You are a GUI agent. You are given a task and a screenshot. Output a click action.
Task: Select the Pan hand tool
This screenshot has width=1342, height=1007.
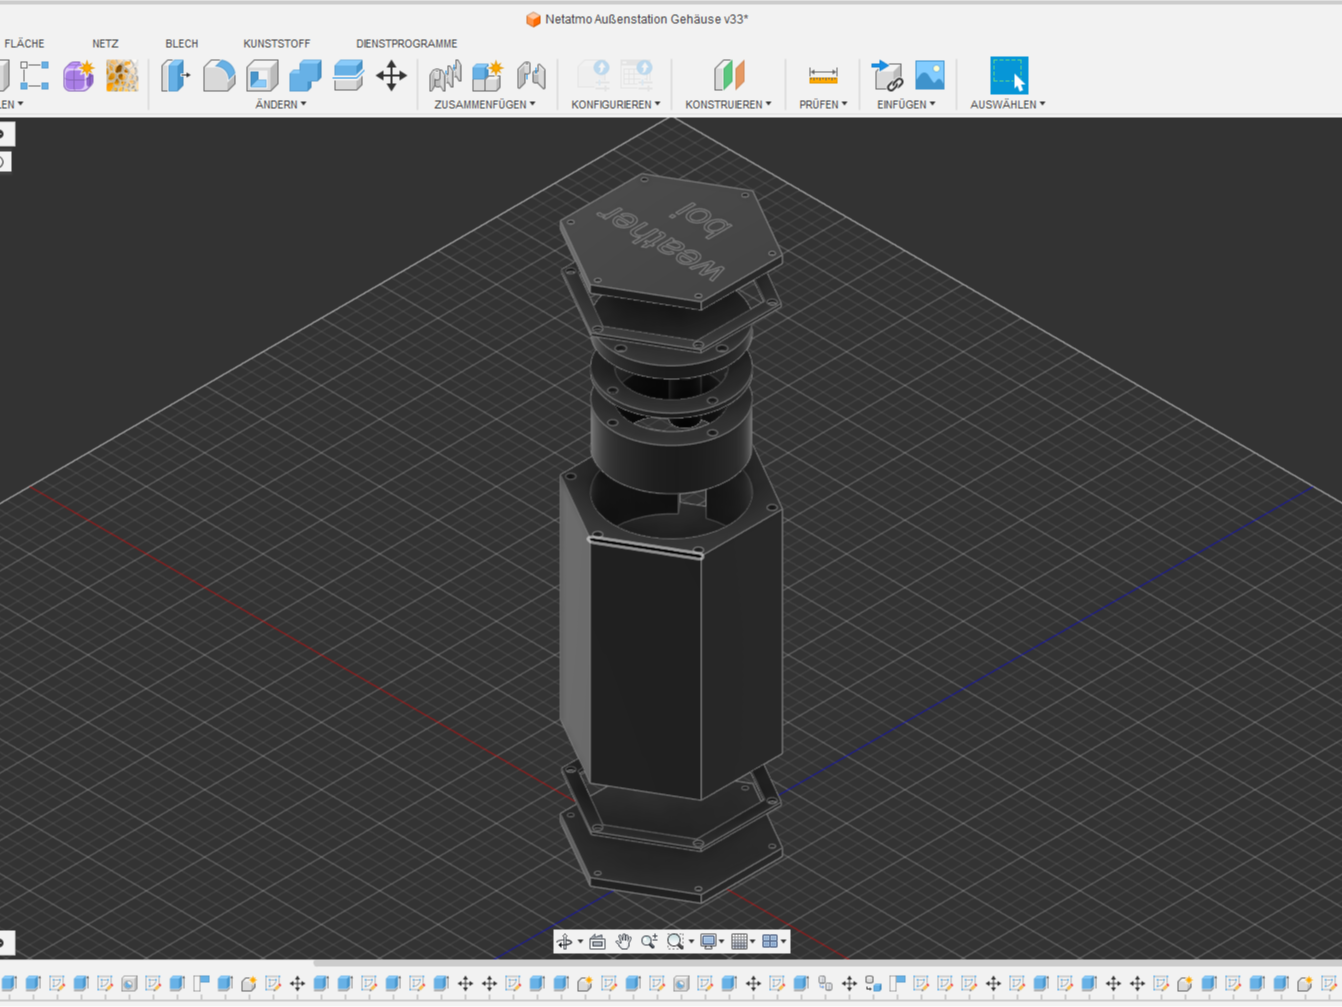(623, 941)
